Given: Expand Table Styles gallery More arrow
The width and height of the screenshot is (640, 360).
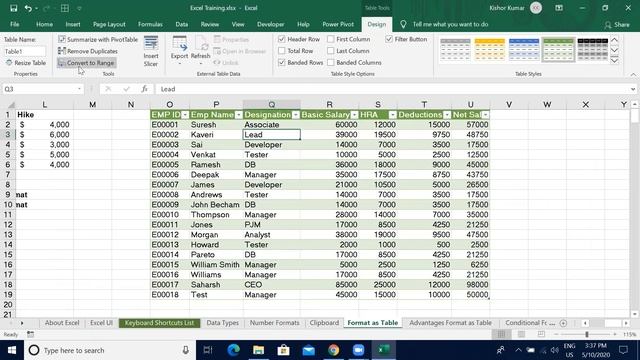Looking at the screenshot, I should (614, 61).
